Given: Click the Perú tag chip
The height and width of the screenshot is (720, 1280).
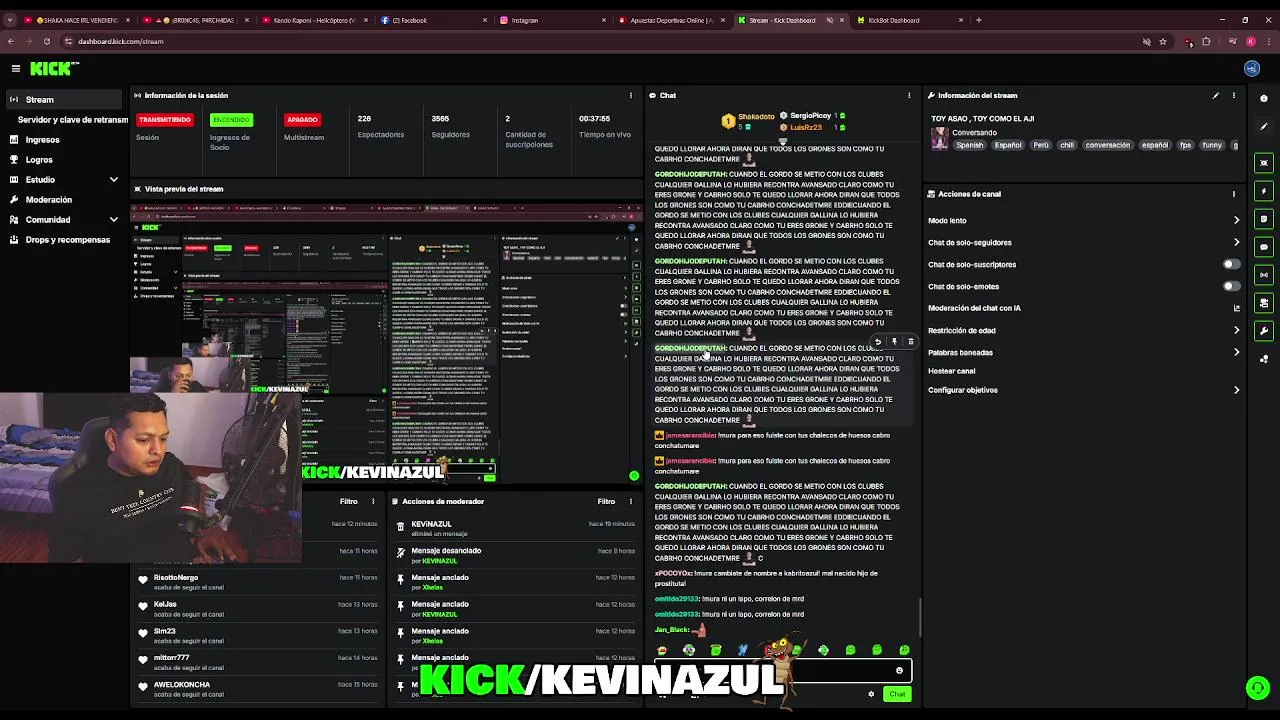Looking at the screenshot, I should 1041,145.
